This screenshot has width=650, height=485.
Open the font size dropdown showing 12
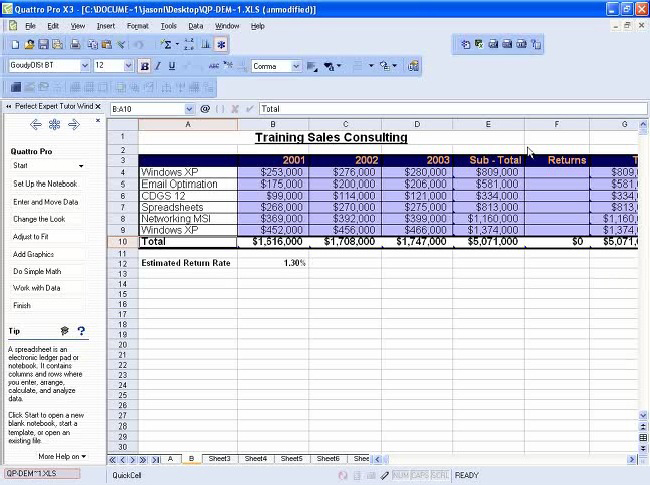click(128, 65)
